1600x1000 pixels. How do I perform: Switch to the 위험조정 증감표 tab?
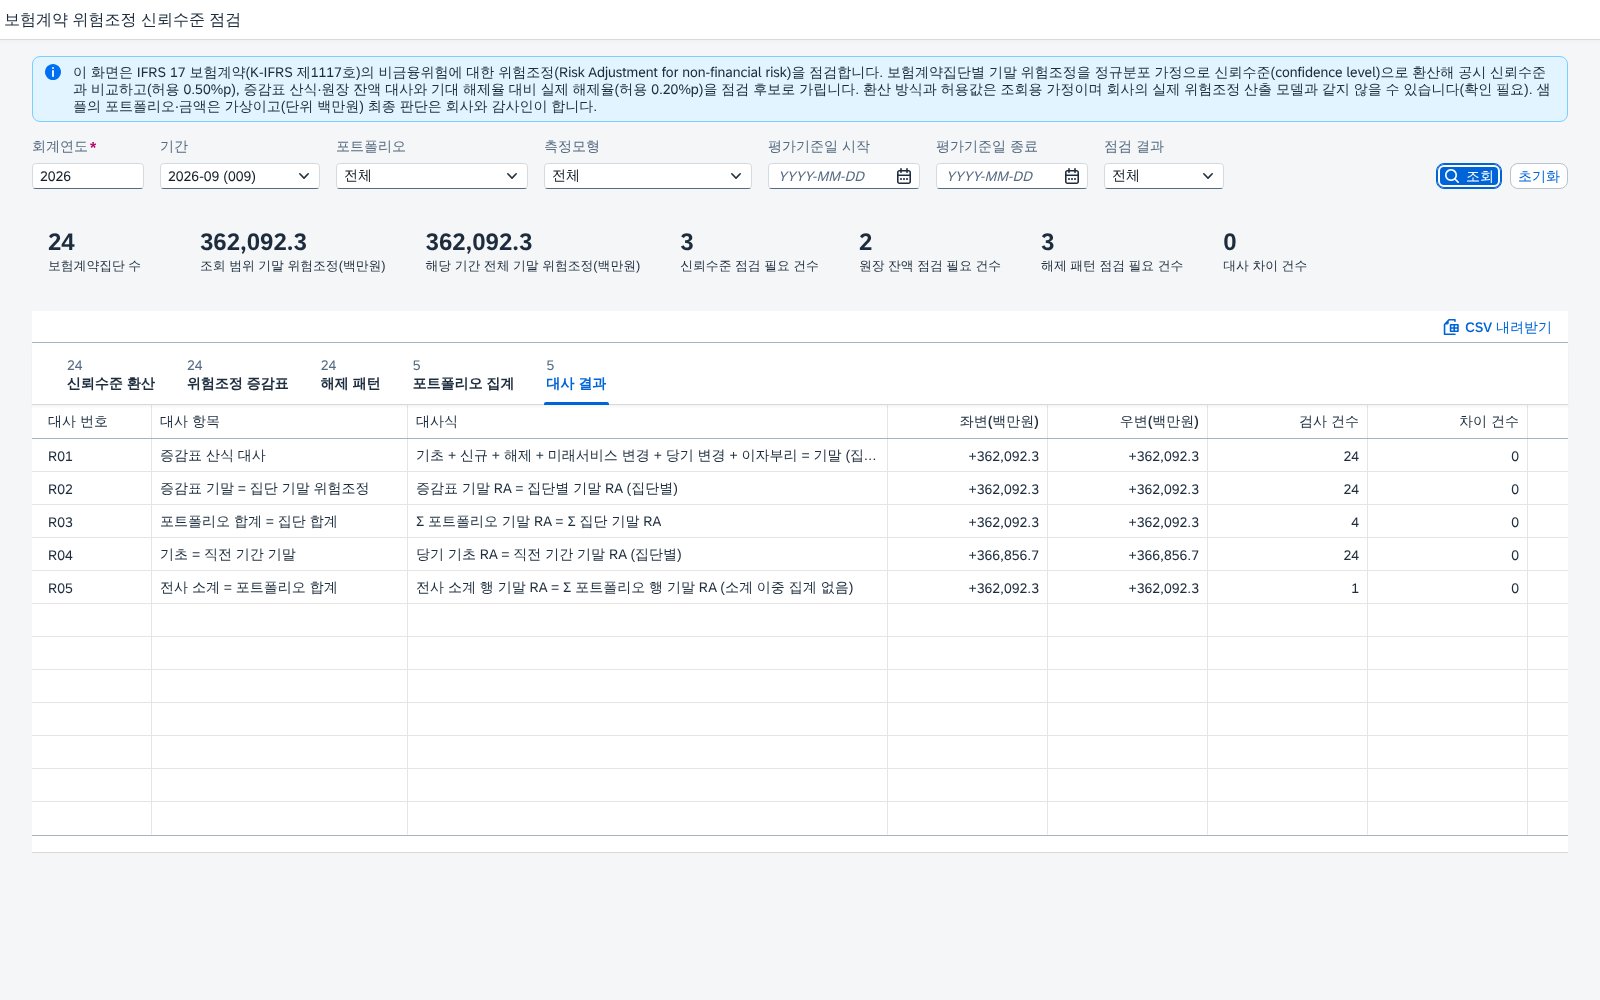tap(237, 375)
